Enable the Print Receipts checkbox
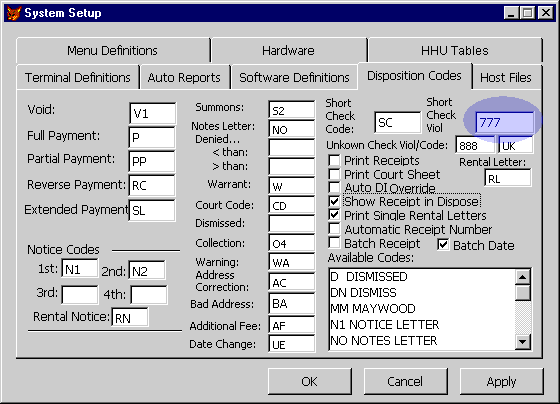Viewport: 560px width, 404px height. click(334, 160)
